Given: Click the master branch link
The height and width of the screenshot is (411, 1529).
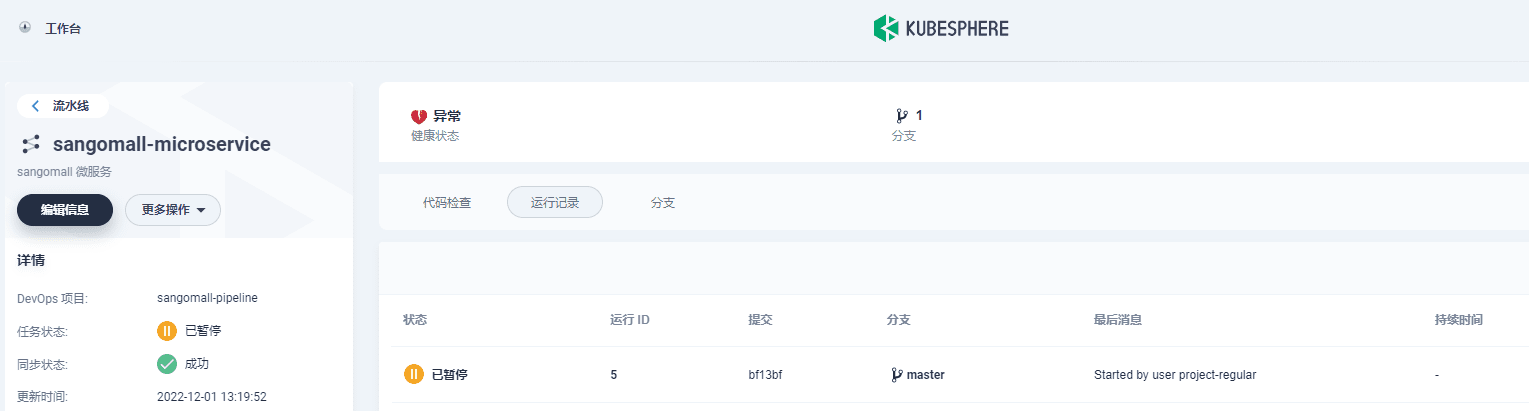Looking at the screenshot, I should 926,375.
